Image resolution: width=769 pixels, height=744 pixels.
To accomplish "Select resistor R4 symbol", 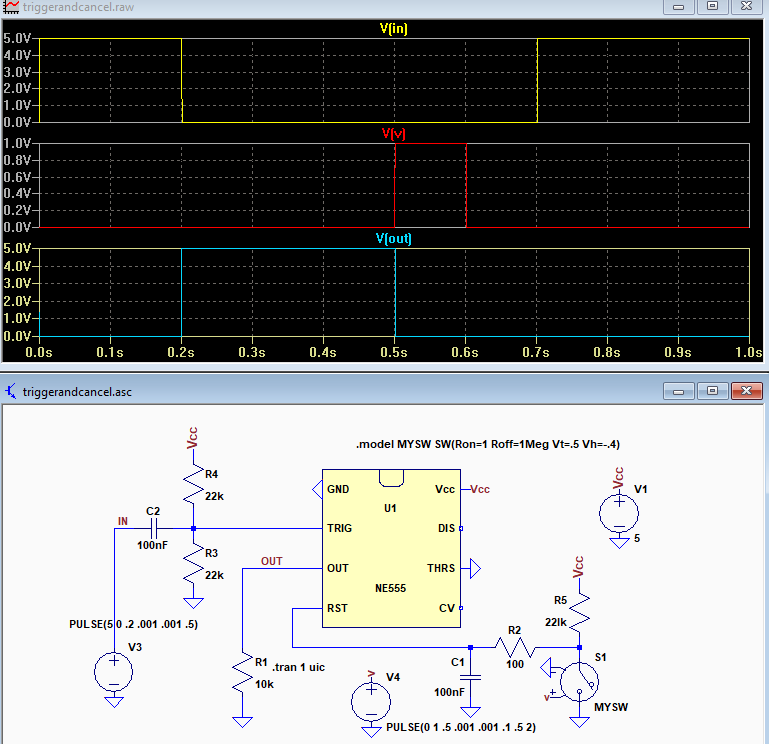I will (x=194, y=485).
